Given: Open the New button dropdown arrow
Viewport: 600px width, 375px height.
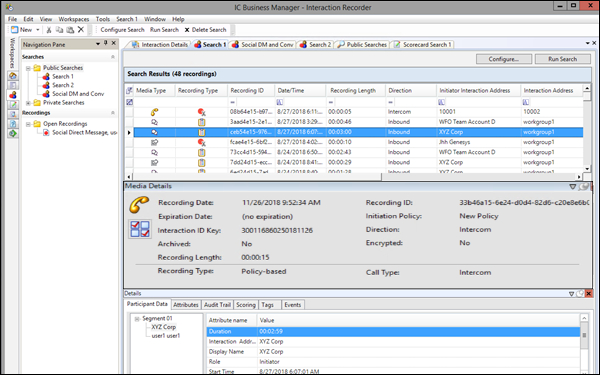Looking at the screenshot, I should 38,30.
